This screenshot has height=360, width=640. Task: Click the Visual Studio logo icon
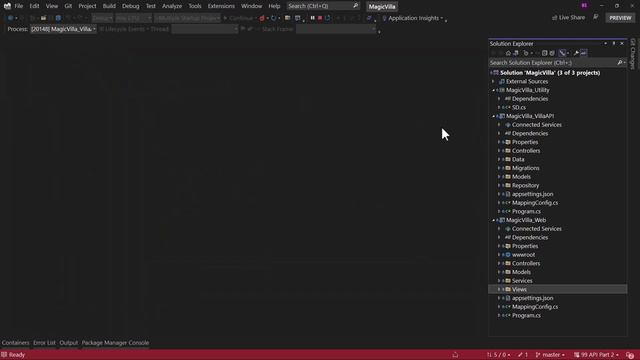tap(7, 6)
